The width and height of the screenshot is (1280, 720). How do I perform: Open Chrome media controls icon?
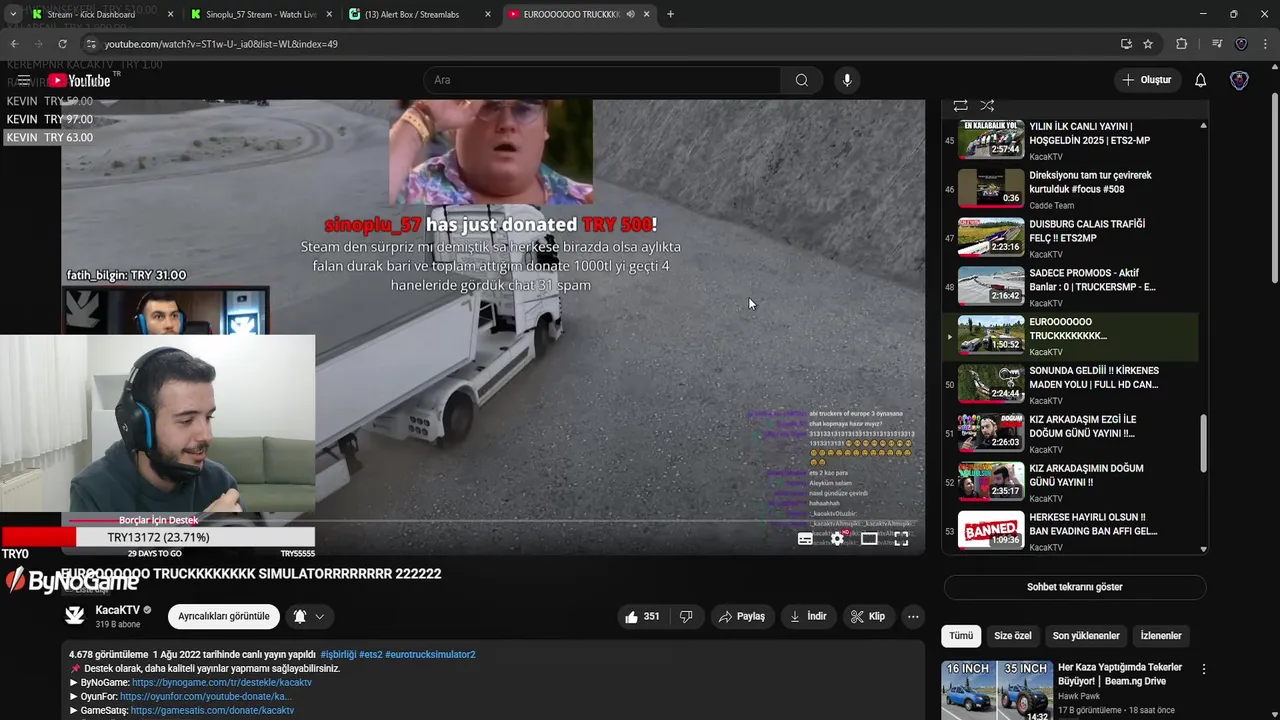pyautogui.click(x=1217, y=44)
